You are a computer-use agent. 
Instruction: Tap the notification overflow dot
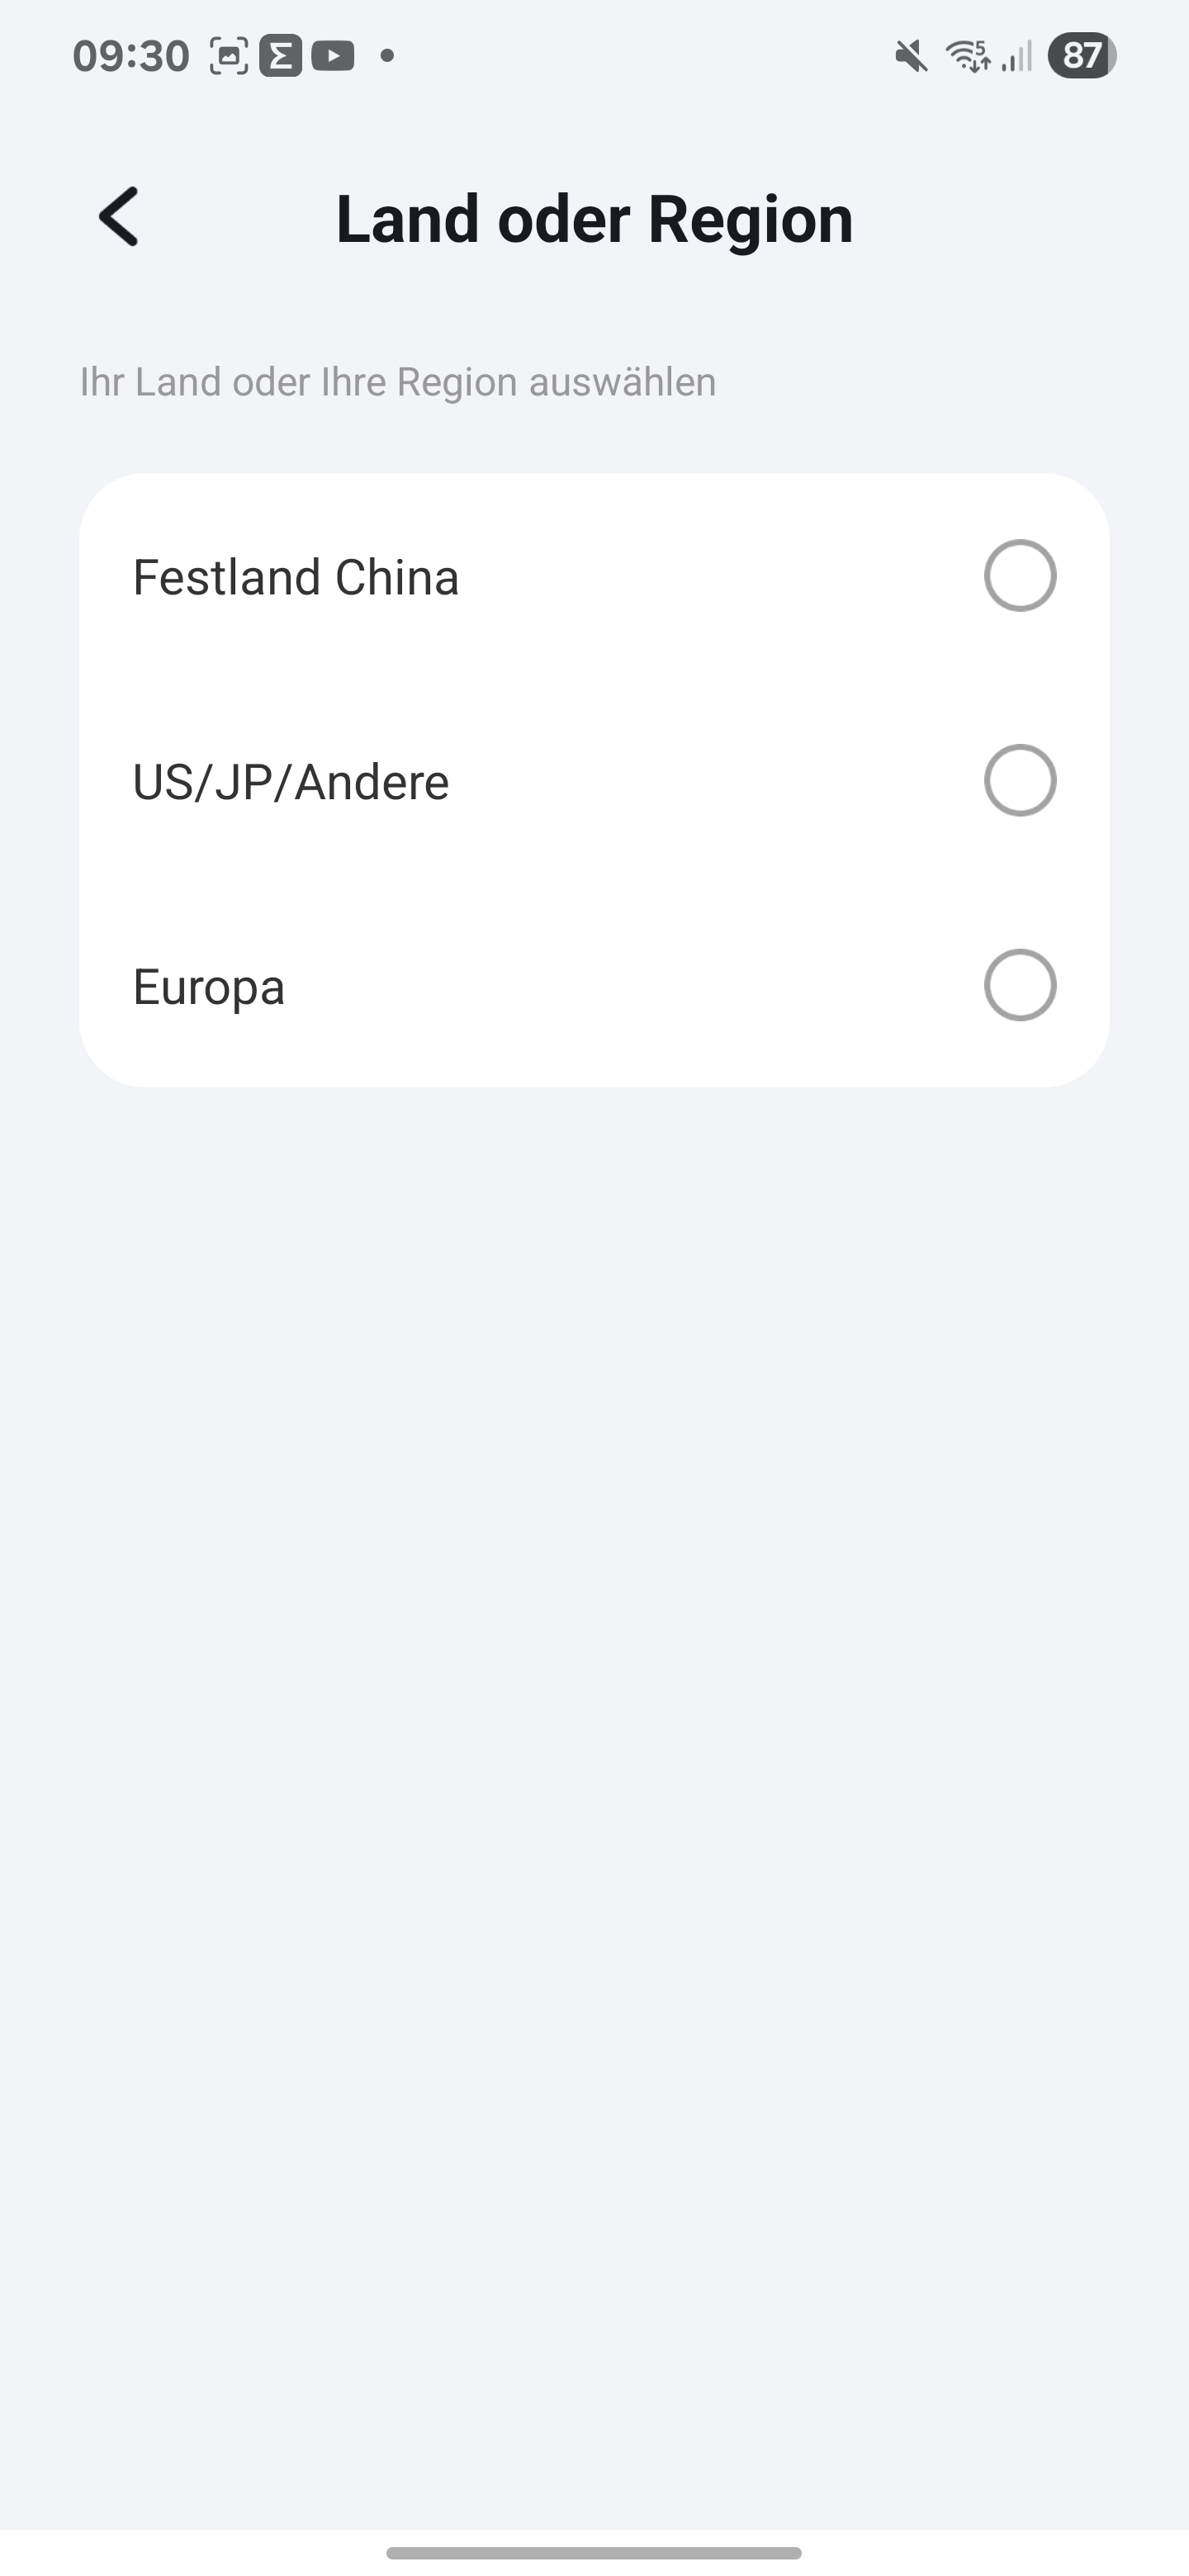(x=387, y=56)
